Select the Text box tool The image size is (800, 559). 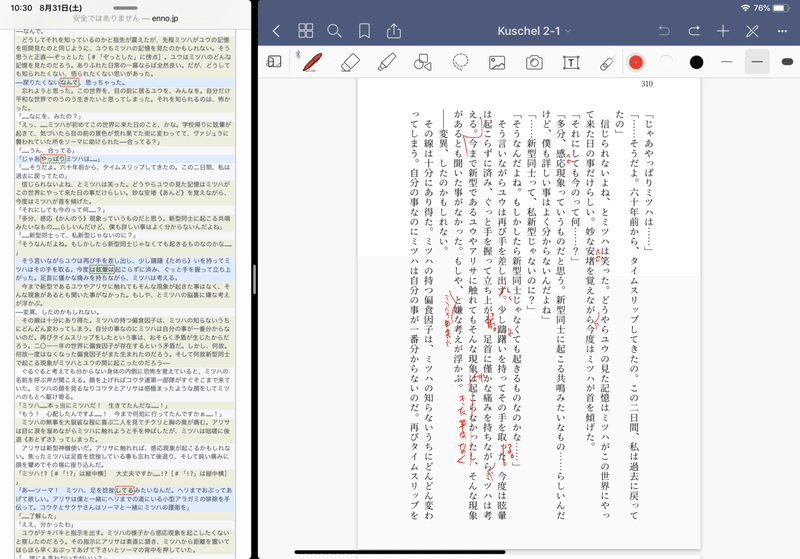[x=571, y=63]
